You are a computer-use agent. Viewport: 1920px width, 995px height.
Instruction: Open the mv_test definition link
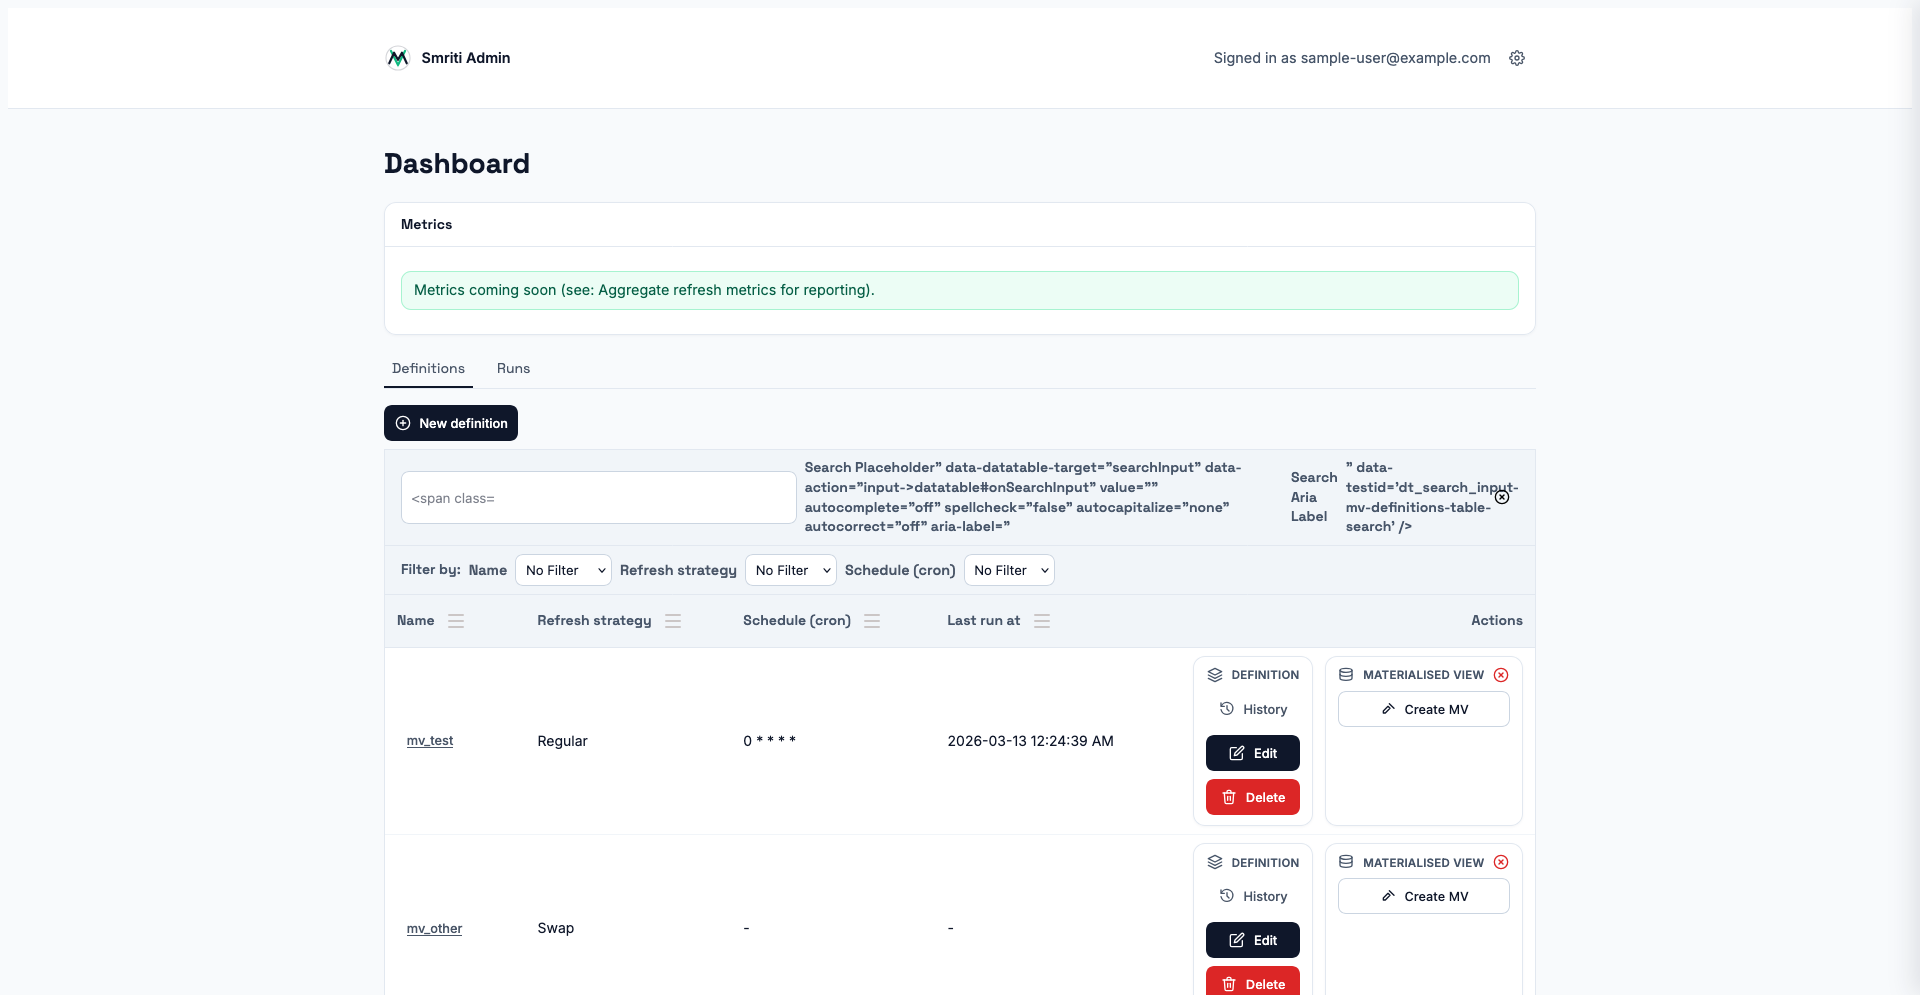tap(430, 741)
